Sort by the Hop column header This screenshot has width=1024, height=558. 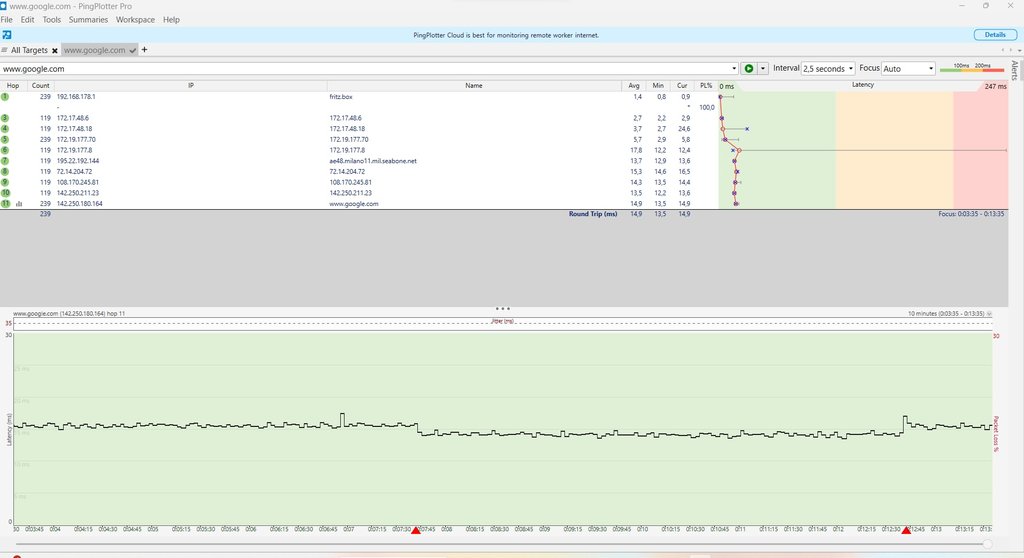[12, 86]
